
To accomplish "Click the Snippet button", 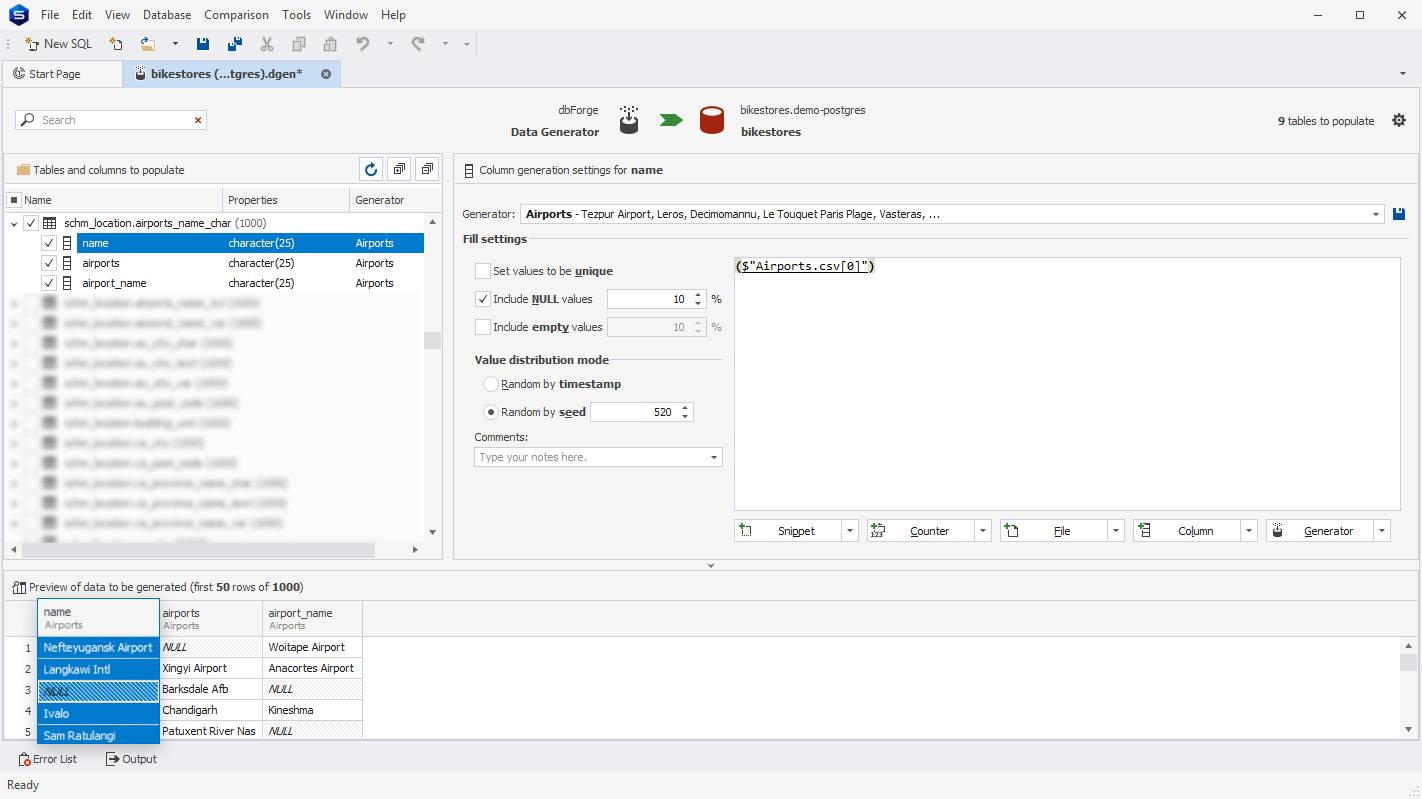I will click(x=788, y=531).
